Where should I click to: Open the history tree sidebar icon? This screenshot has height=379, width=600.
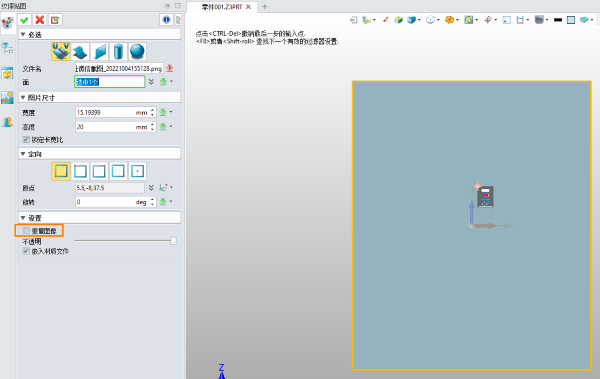pos(7,48)
